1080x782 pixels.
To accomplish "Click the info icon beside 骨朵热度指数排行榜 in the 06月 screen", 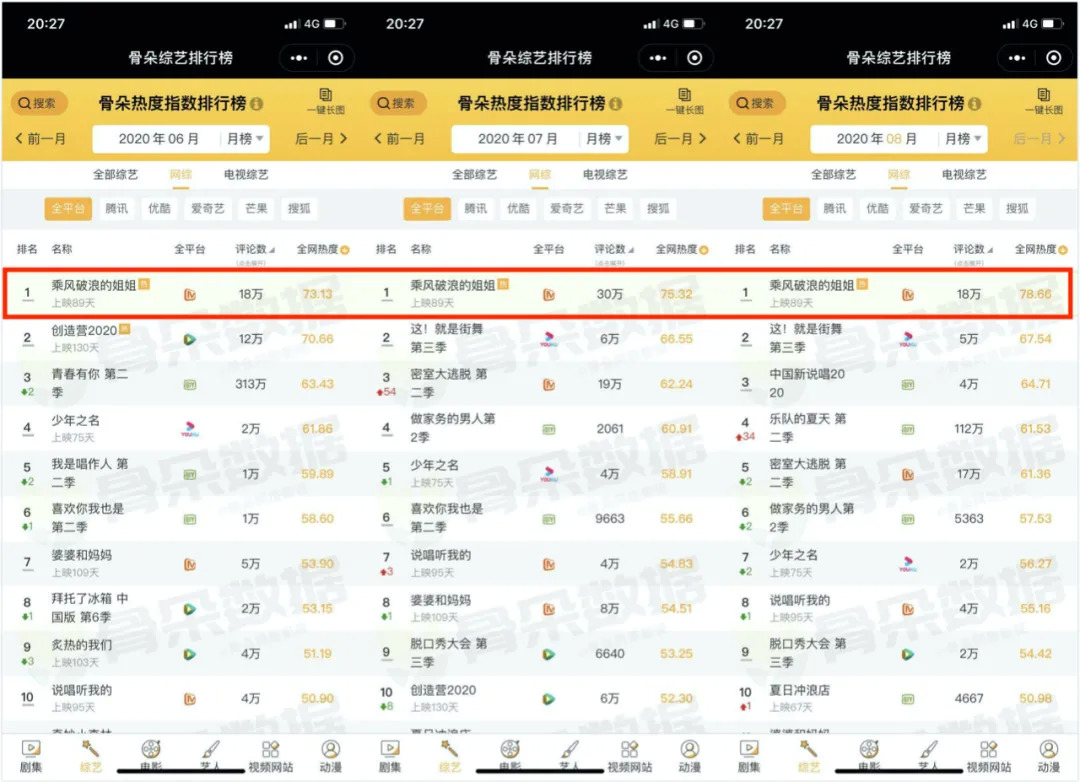I will pos(257,104).
